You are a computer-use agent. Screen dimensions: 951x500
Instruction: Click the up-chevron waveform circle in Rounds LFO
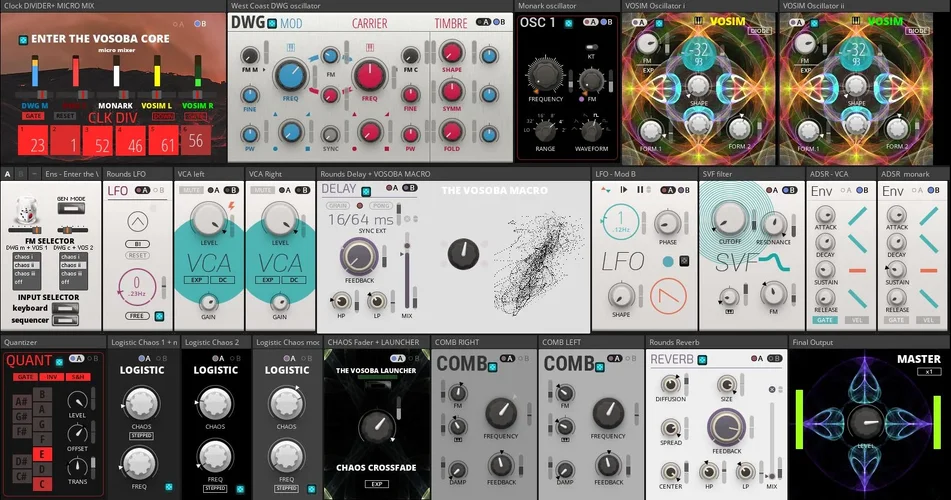(x=138, y=221)
